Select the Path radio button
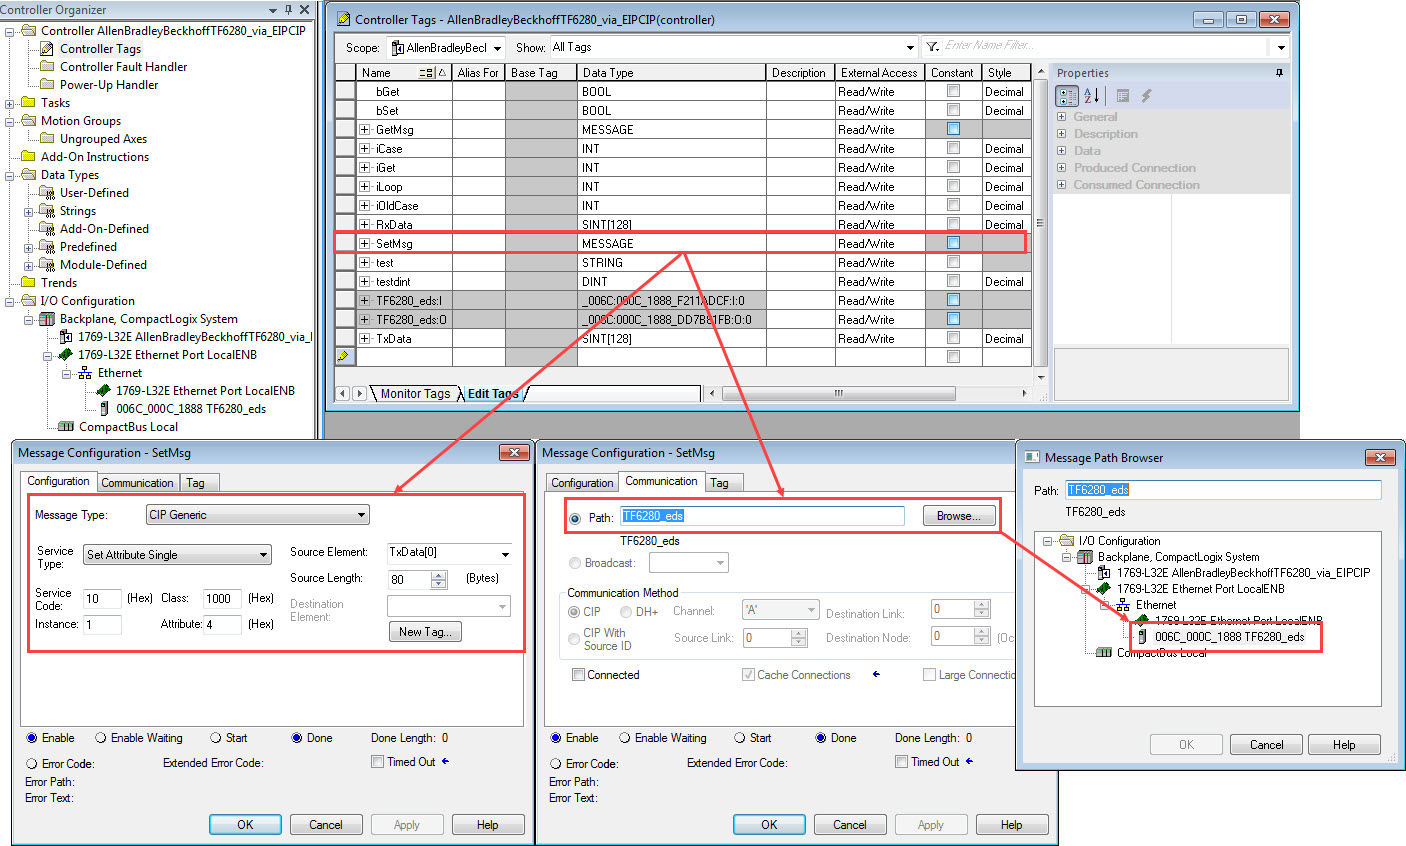 (x=575, y=518)
